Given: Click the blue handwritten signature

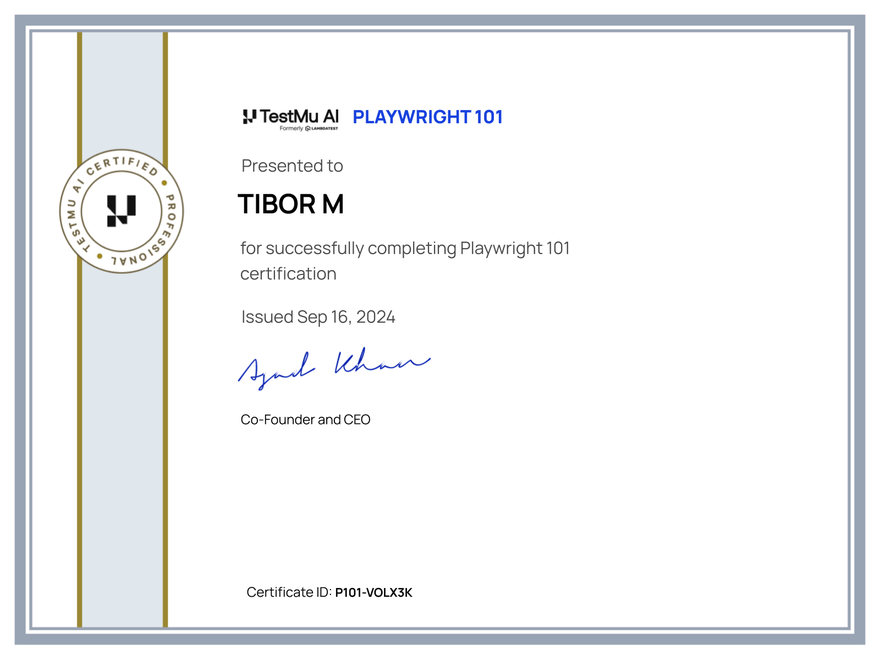Looking at the screenshot, I should tap(334, 368).
